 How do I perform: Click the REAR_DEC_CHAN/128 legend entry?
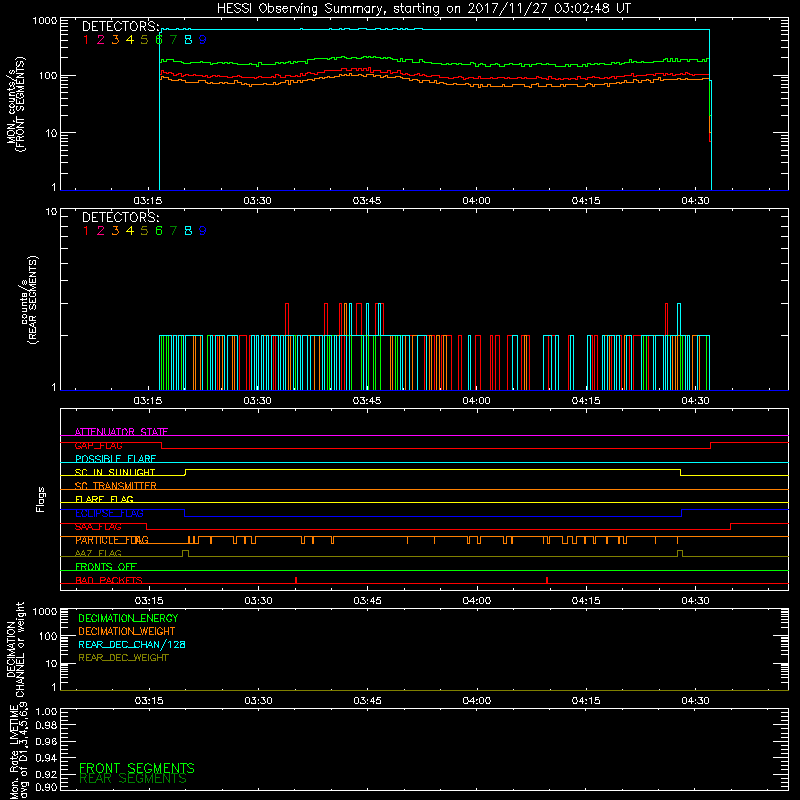tap(132, 644)
